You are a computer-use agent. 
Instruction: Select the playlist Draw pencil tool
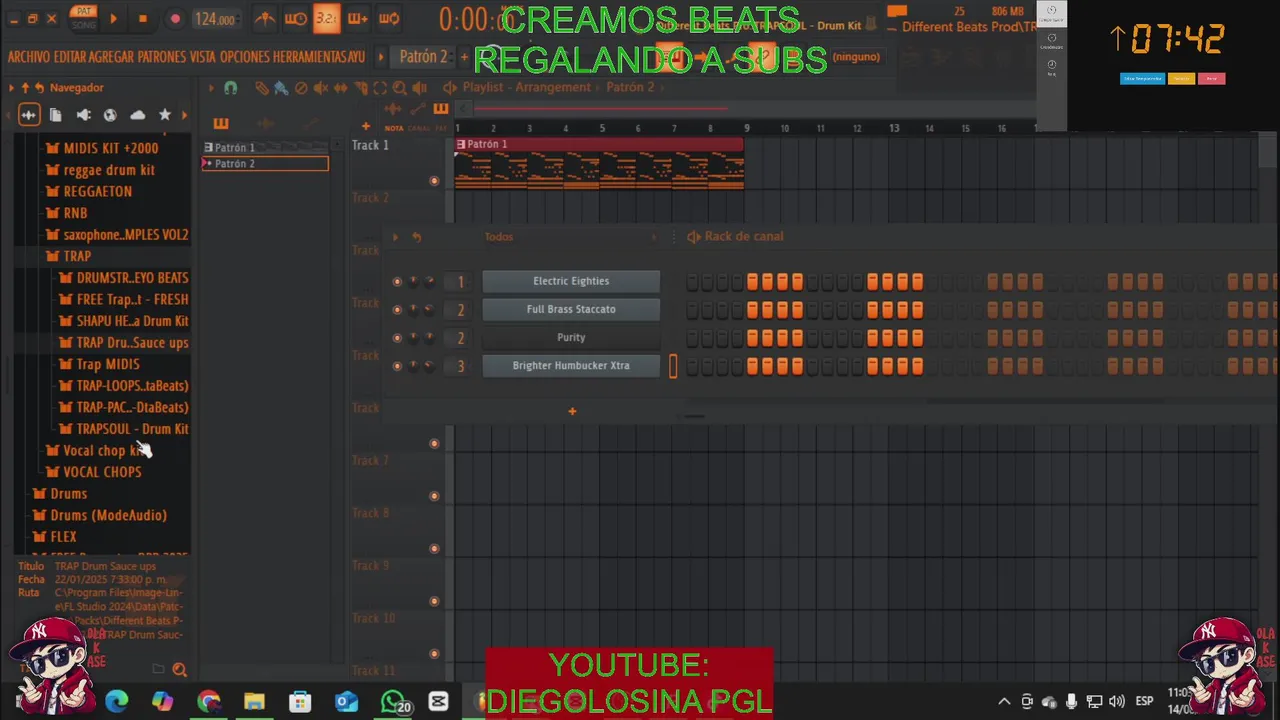click(x=261, y=88)
